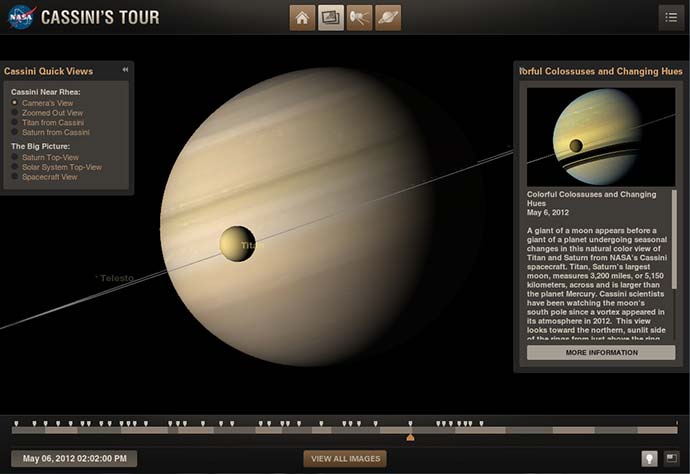
Task: Toggle the fullscreen icon at bottom right
Action: tap(673, 458)
